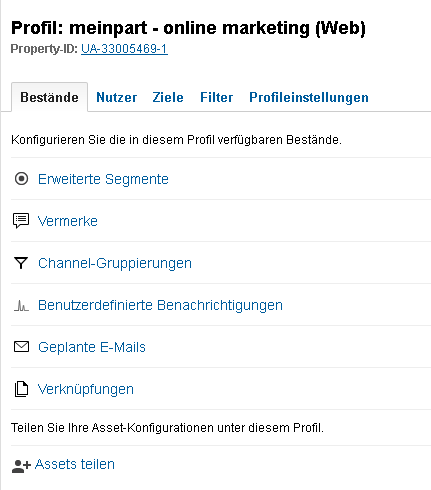Select the Assets teilen link
This screenshot has width=431, height=490.
75,464
